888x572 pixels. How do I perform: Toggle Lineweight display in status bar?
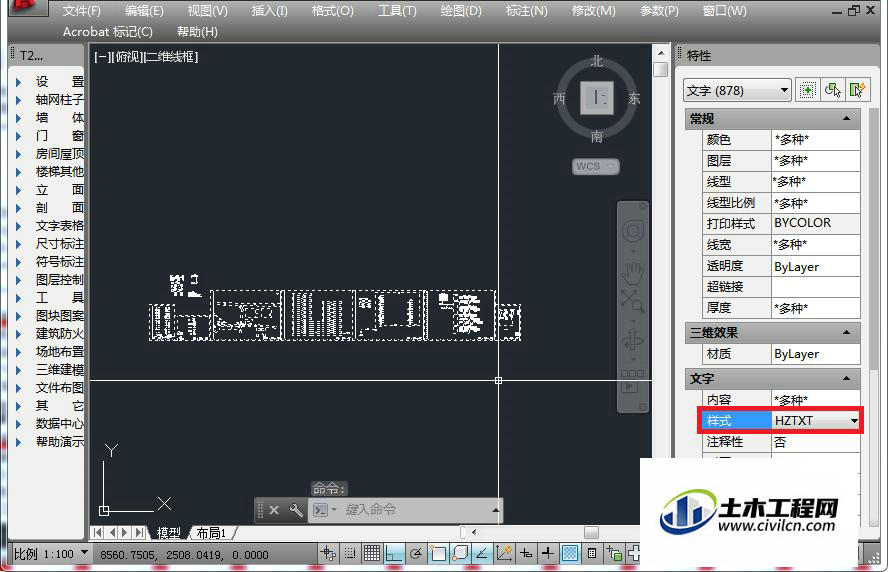coord(548,553)
